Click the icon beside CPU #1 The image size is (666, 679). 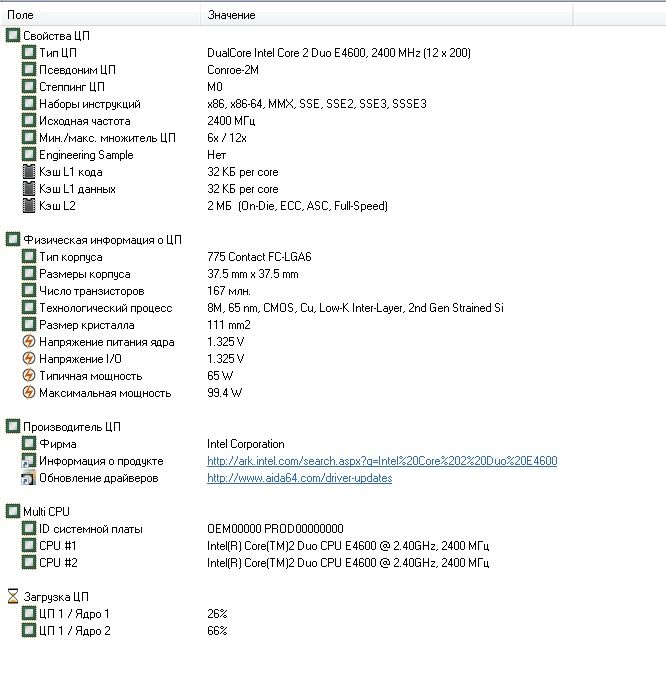29,546
